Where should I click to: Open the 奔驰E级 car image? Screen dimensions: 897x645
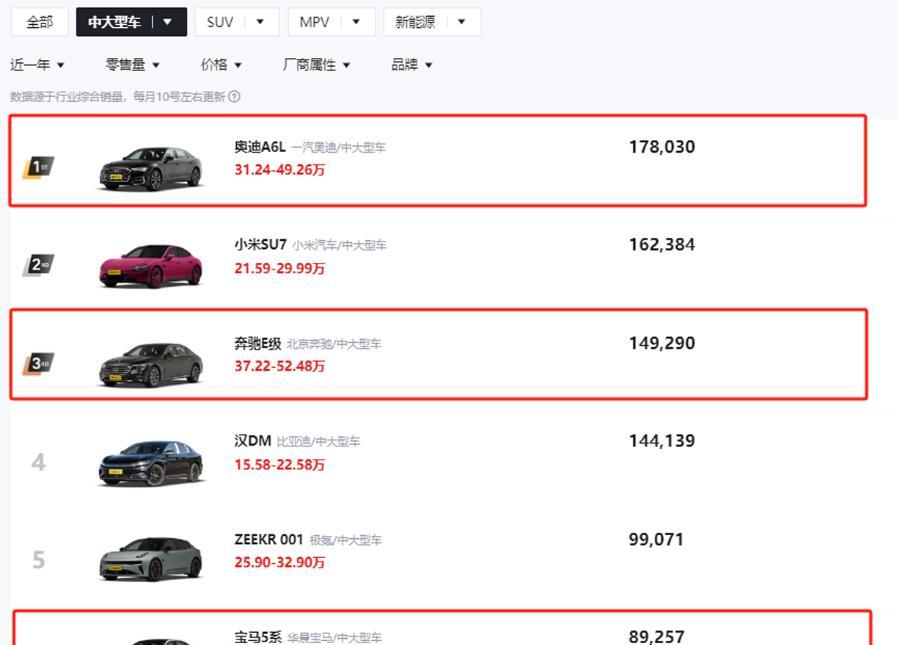tap(151, 364)
